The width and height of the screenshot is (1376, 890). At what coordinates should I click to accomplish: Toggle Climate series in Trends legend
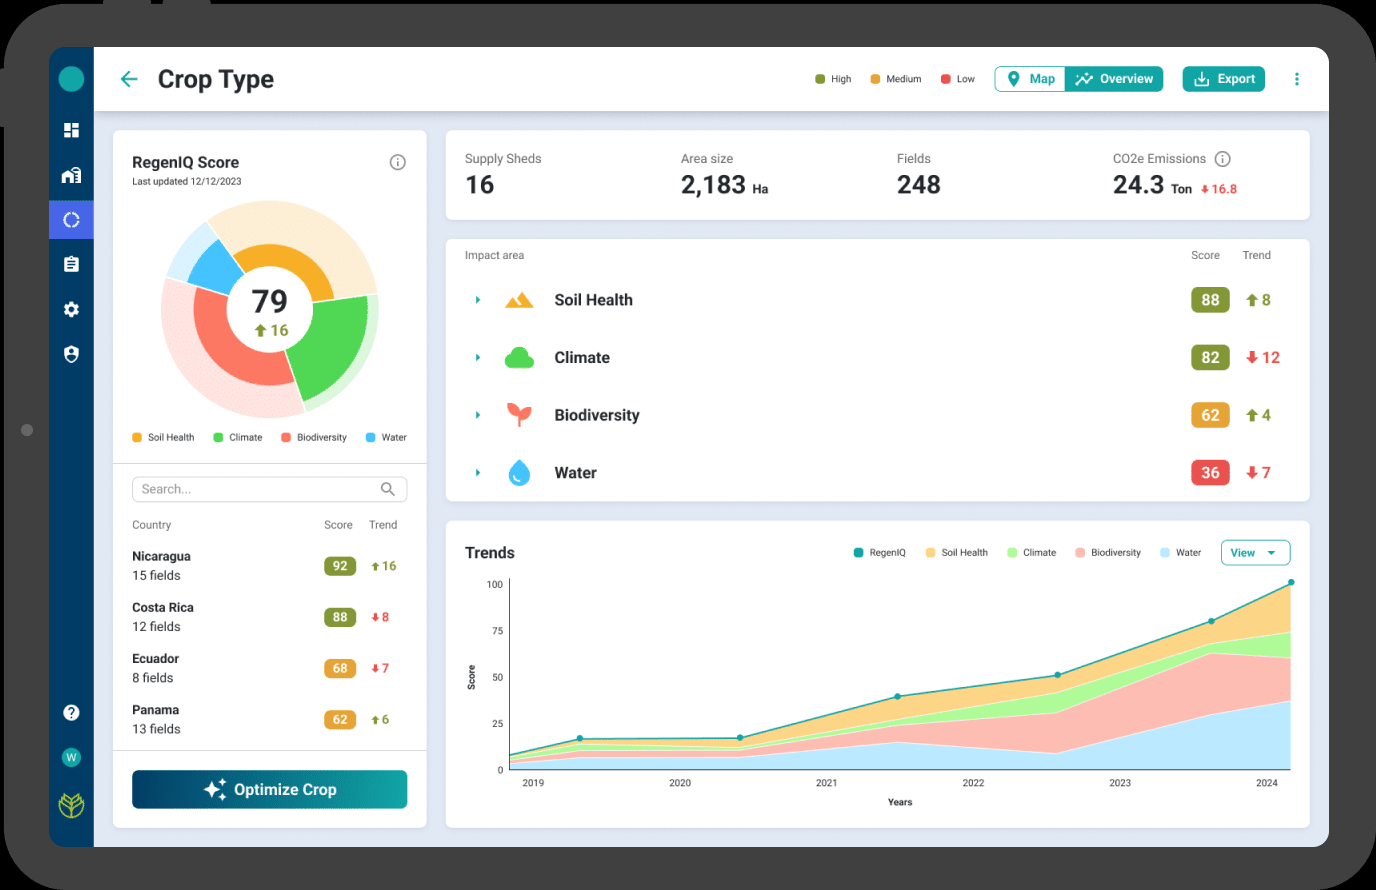coord(1031,553)
